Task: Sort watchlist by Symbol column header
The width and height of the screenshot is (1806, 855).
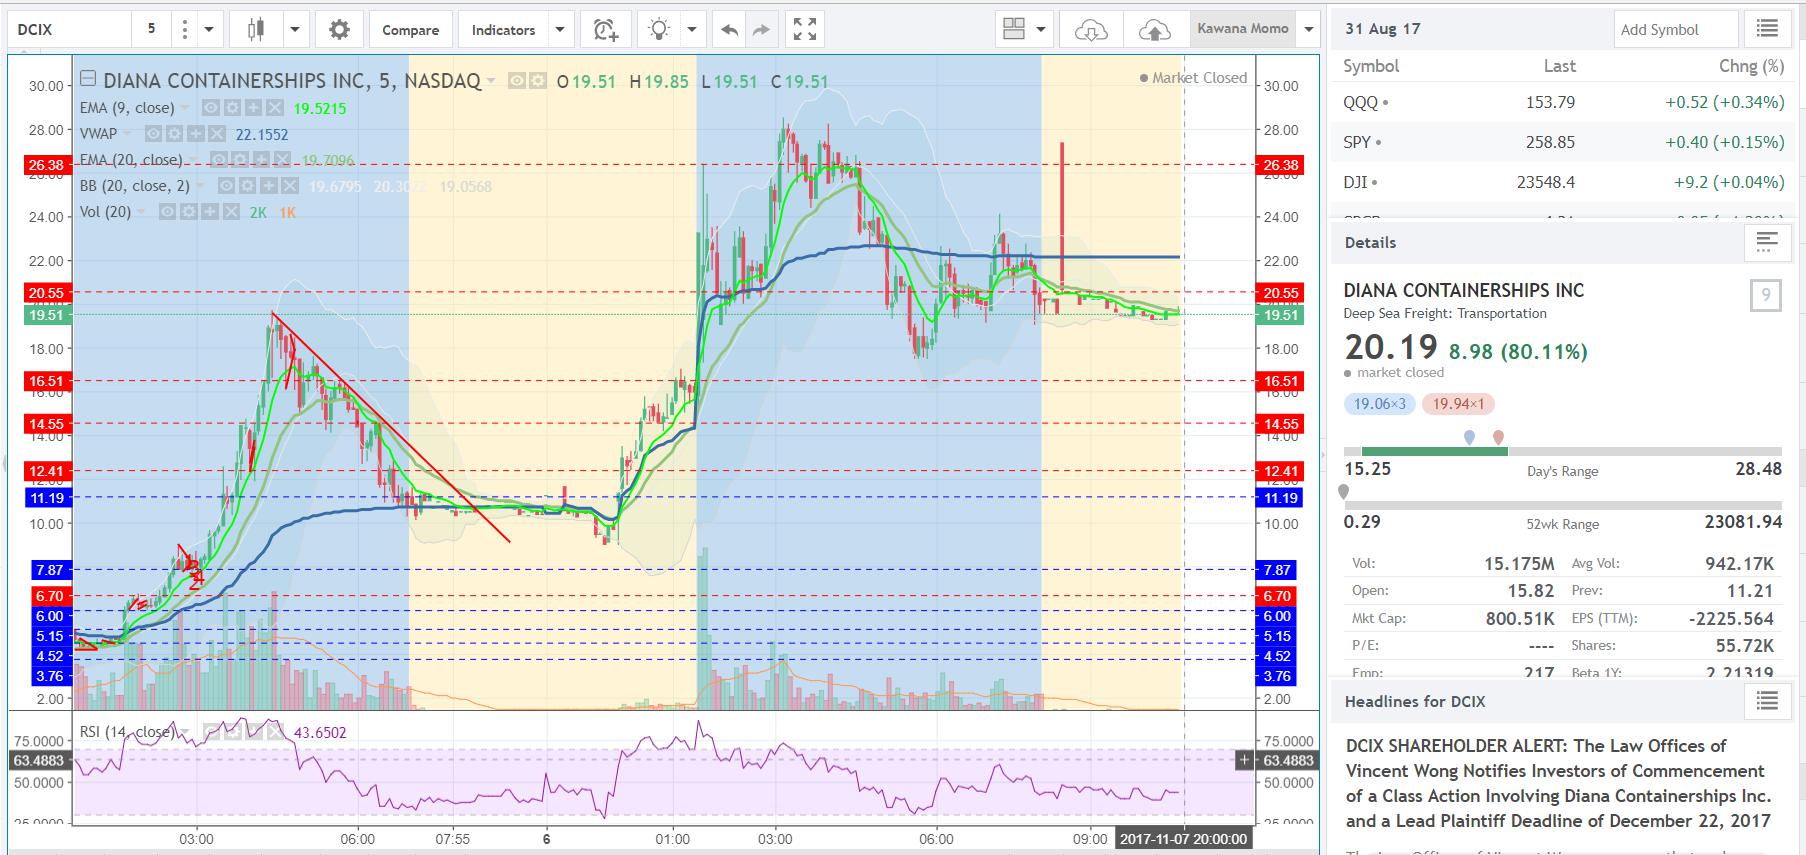Action: [1371, 66]
